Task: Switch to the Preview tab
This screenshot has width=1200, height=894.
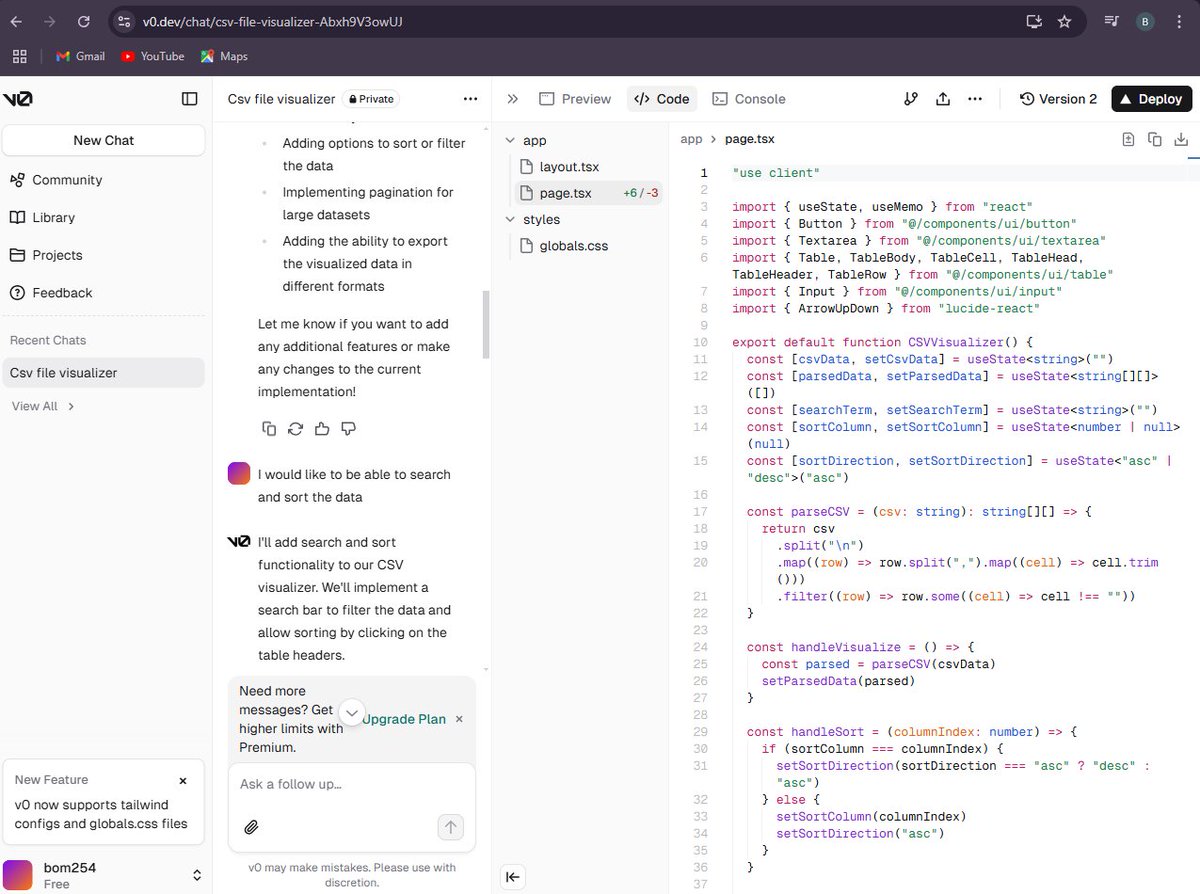Action: click(575, 99)
